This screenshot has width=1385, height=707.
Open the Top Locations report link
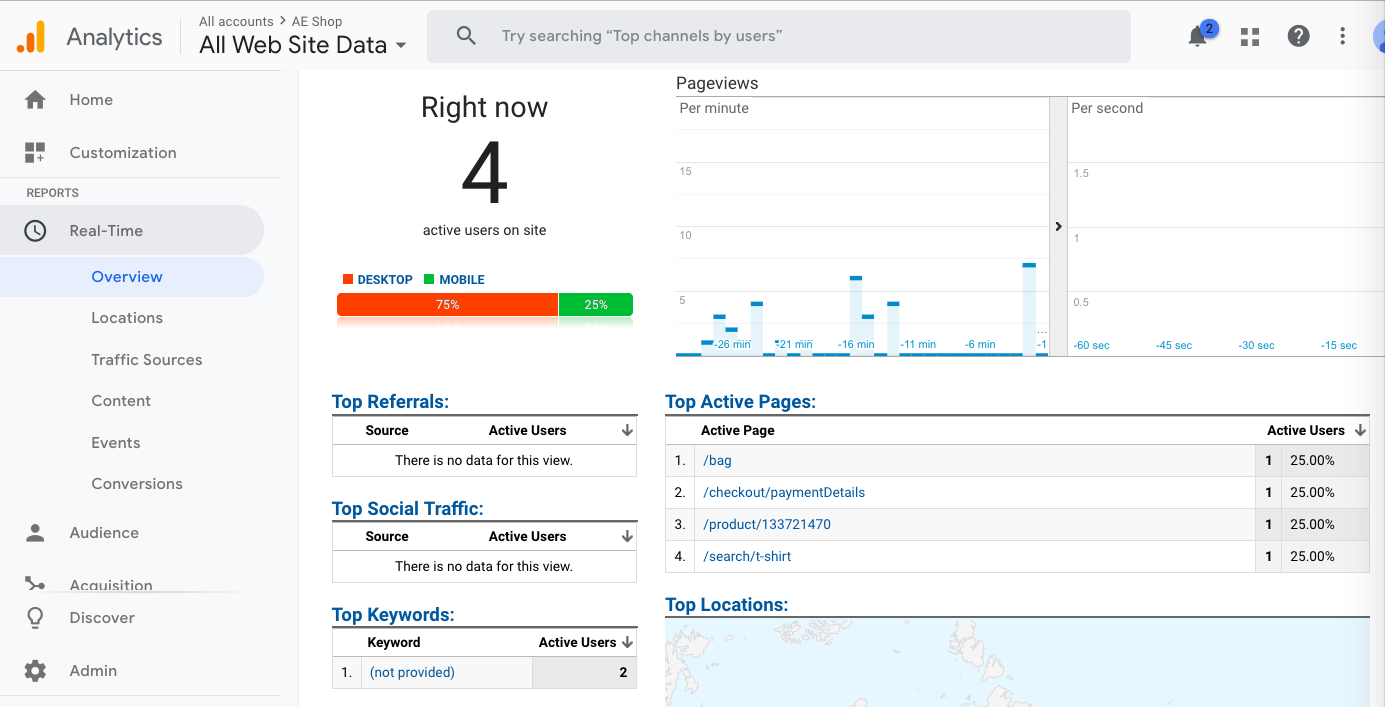click(727, 605)
